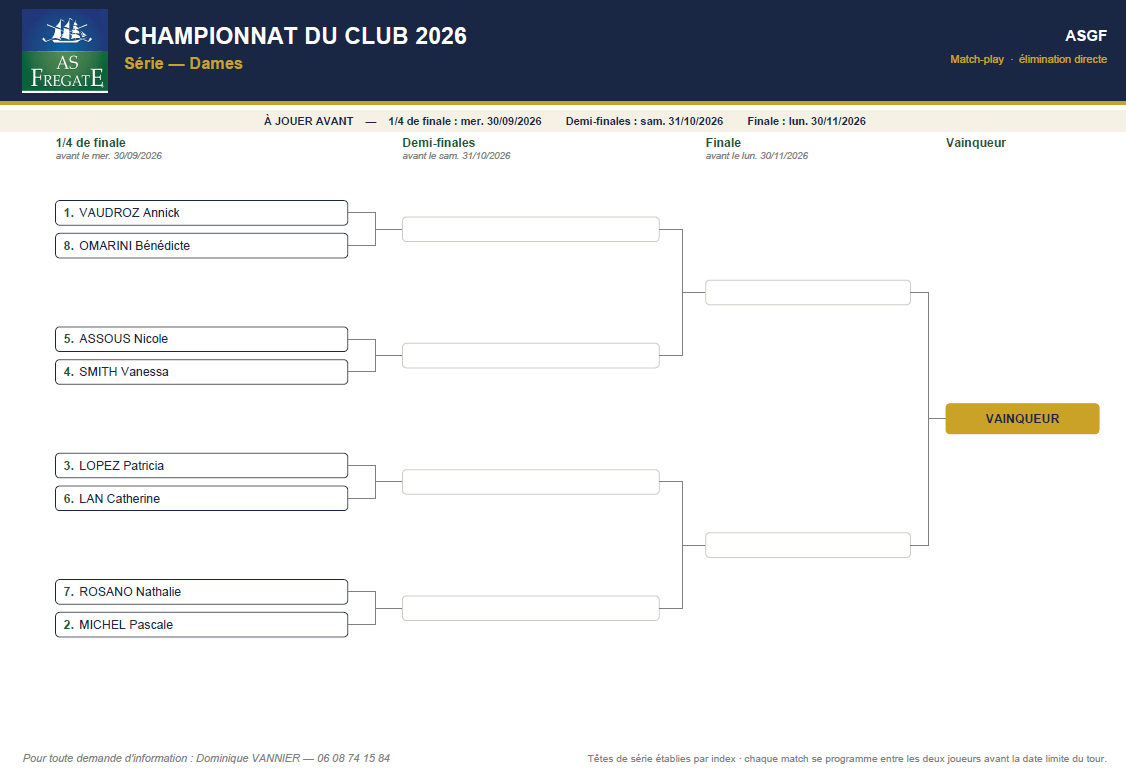Select OMARINI Bénédicte bracket entry
This screenshot has width=1126, height=777.
point(201,246)
